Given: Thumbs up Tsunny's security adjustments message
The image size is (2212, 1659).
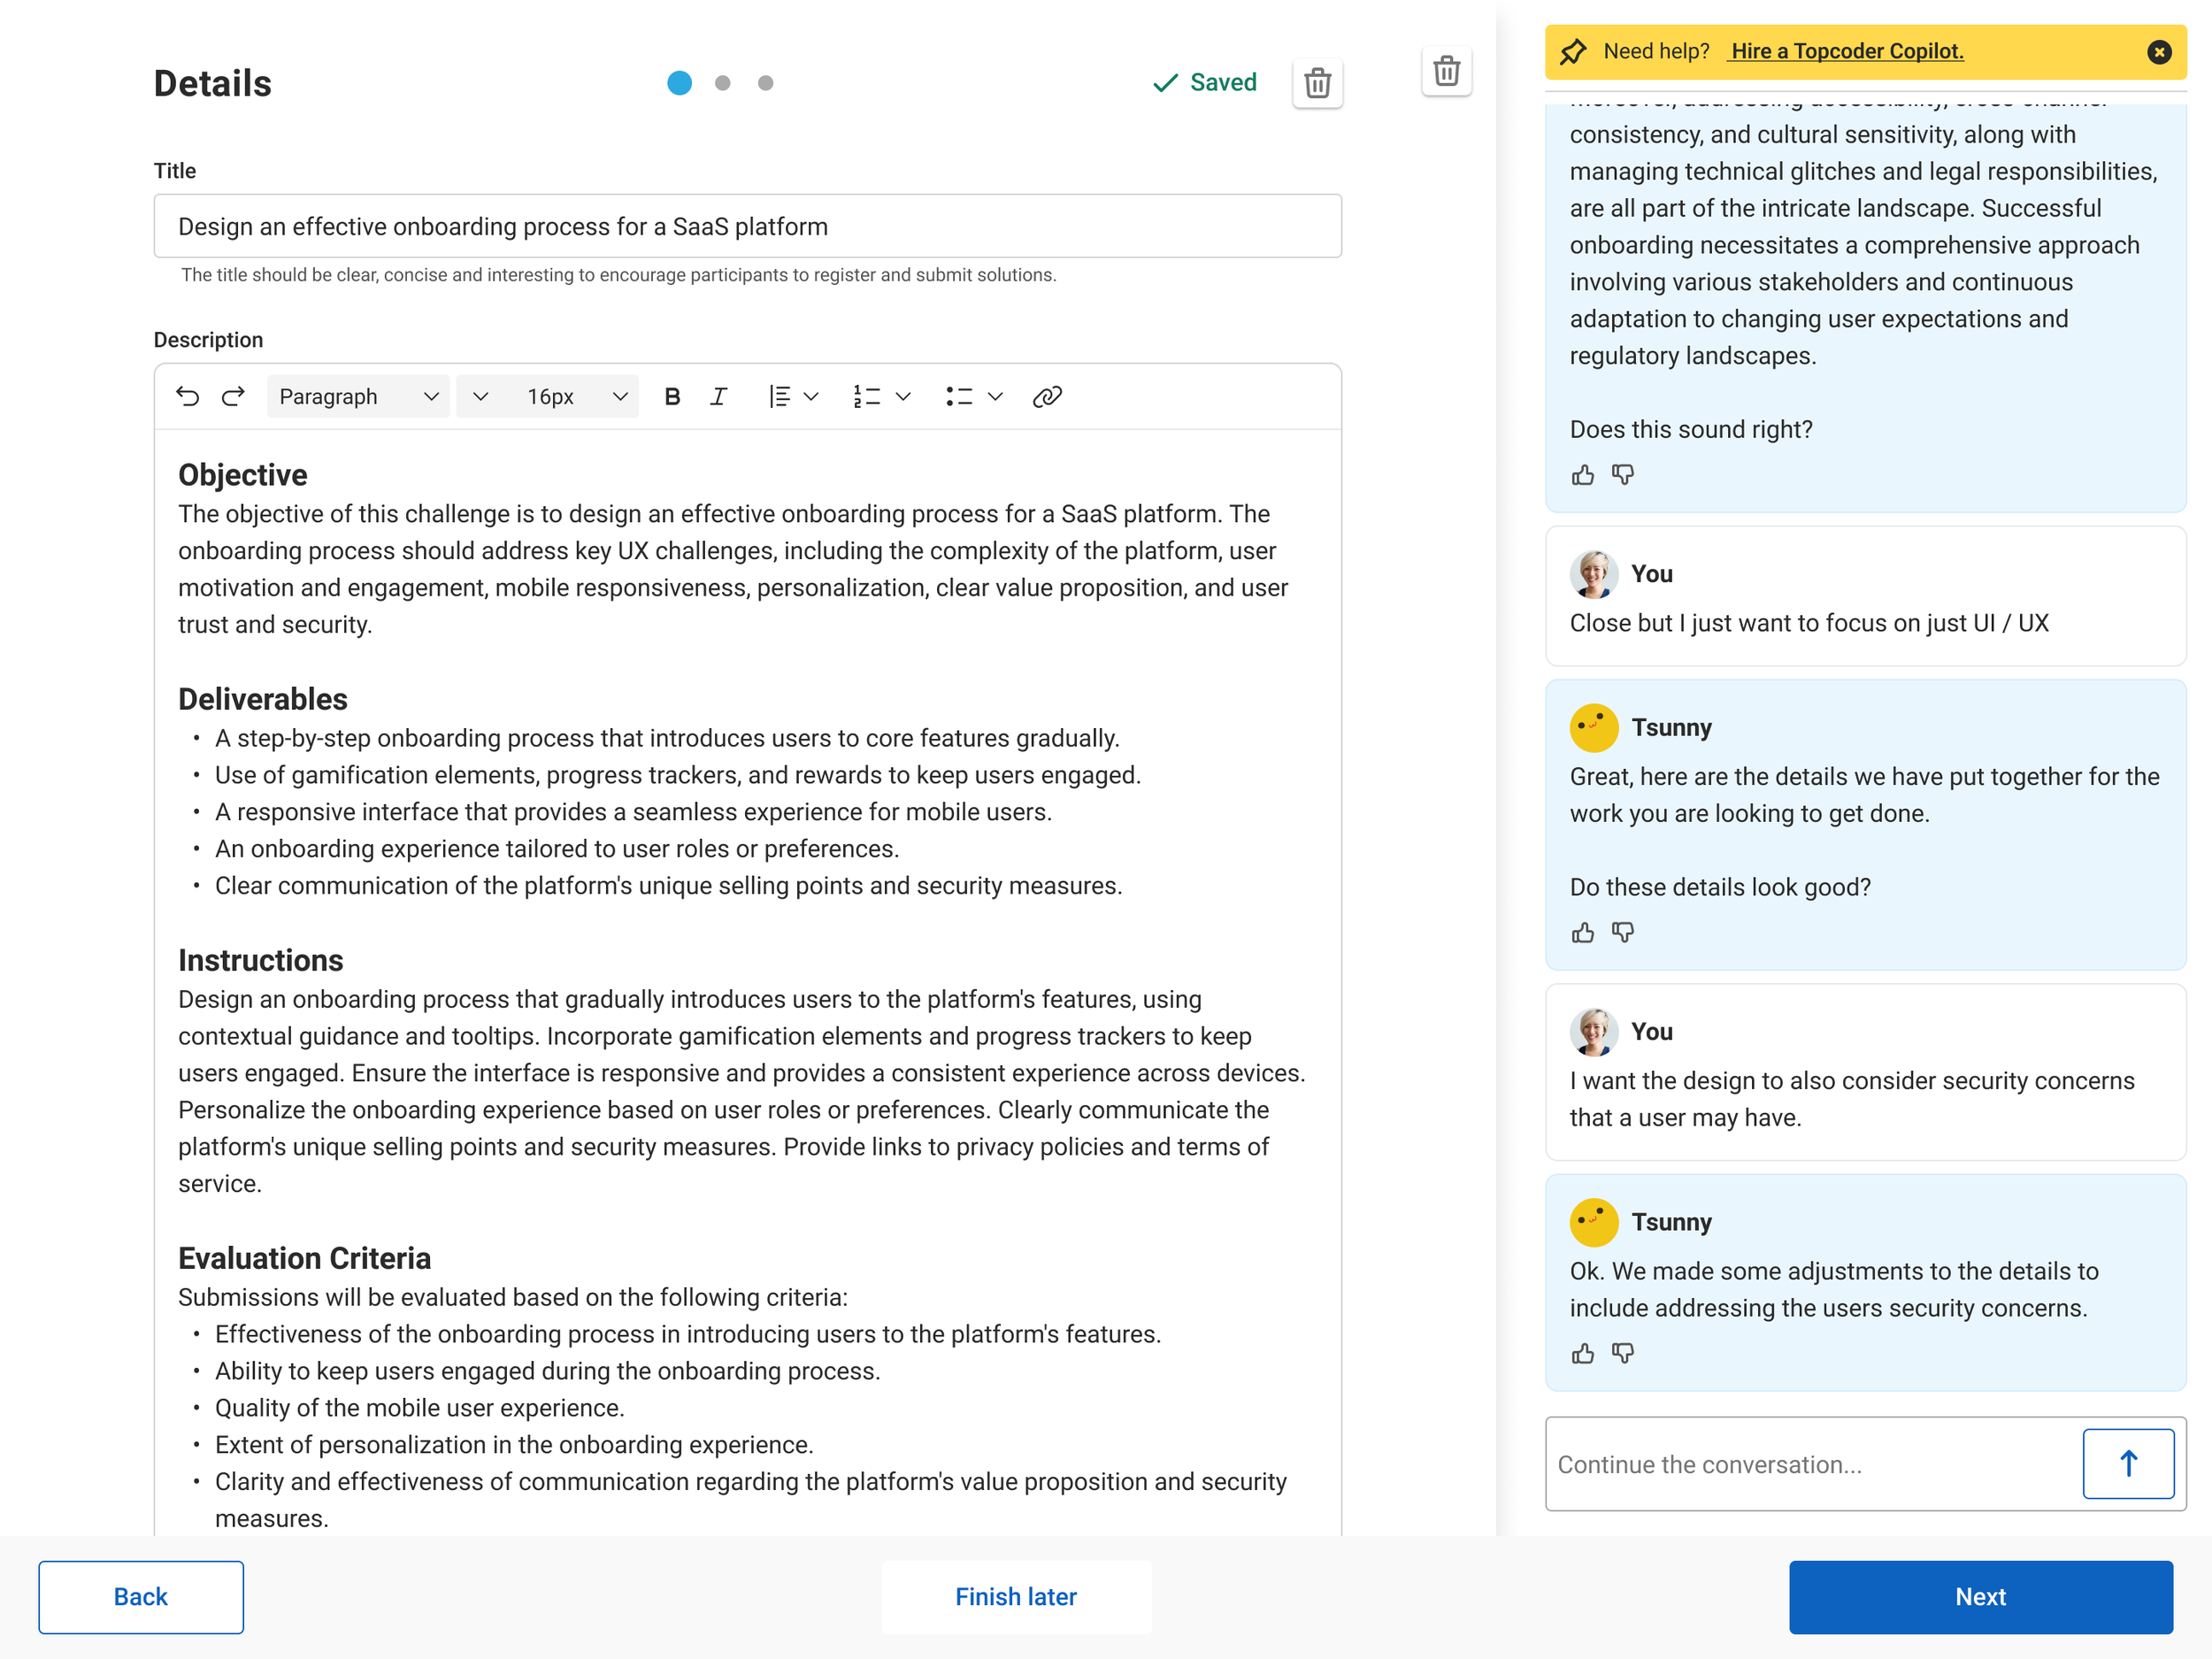Looking at the screenshot, I should (x=1582, y=1353).
